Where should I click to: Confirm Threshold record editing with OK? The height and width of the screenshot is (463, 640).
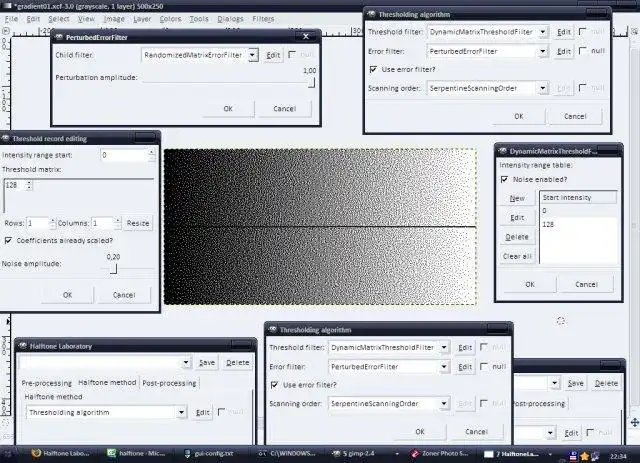[67, 295]
